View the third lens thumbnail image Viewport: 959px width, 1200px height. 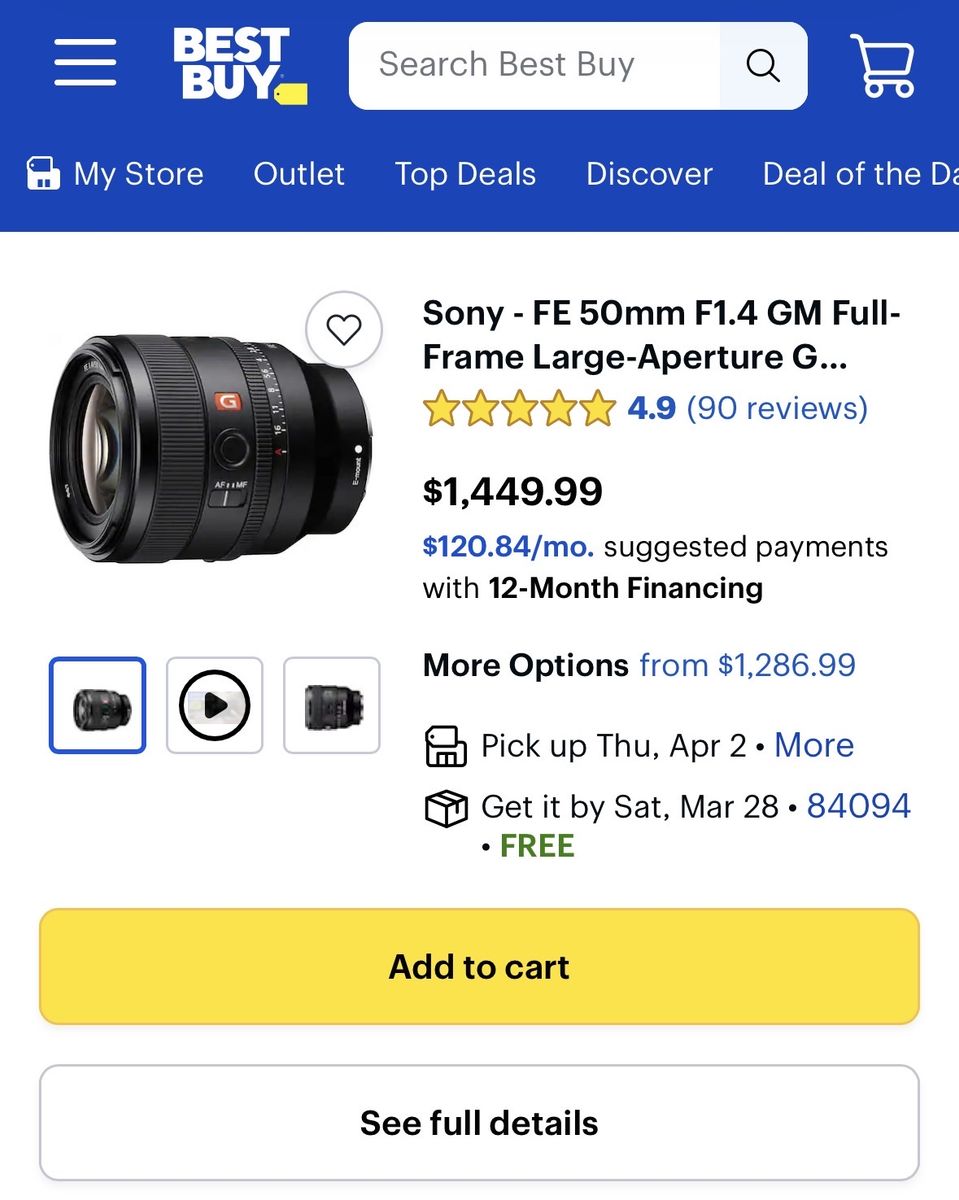pyautogui.click(x=332, y=705)
